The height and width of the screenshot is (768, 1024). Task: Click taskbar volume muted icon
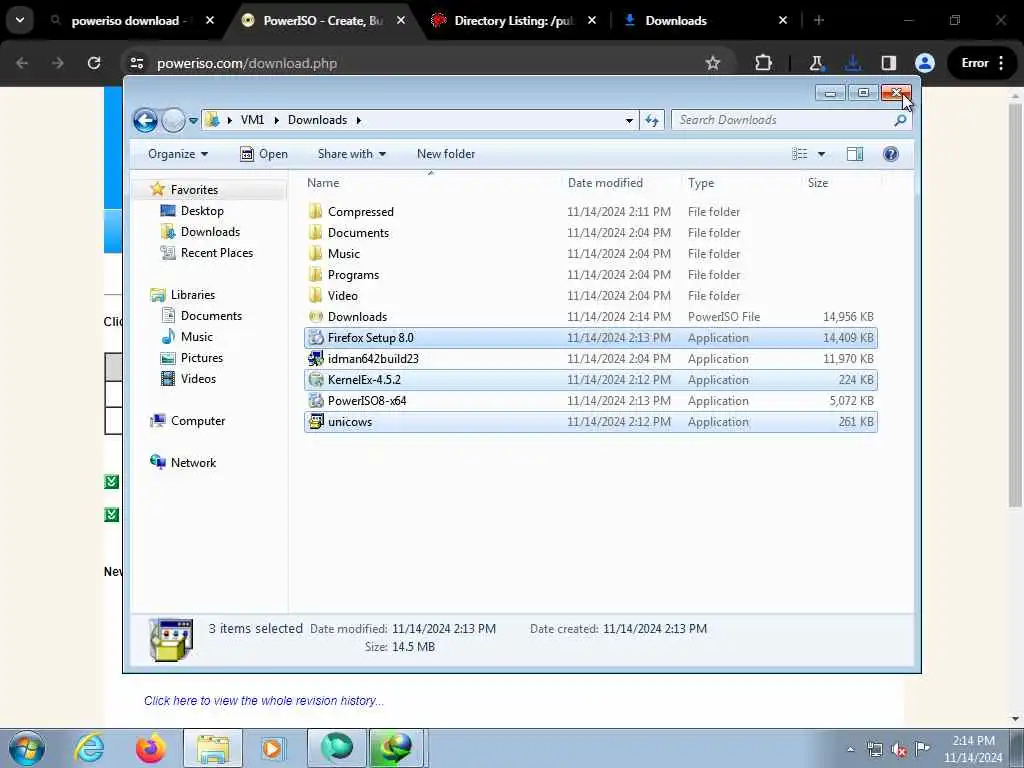pyautogui.click(x=899, y=750)
